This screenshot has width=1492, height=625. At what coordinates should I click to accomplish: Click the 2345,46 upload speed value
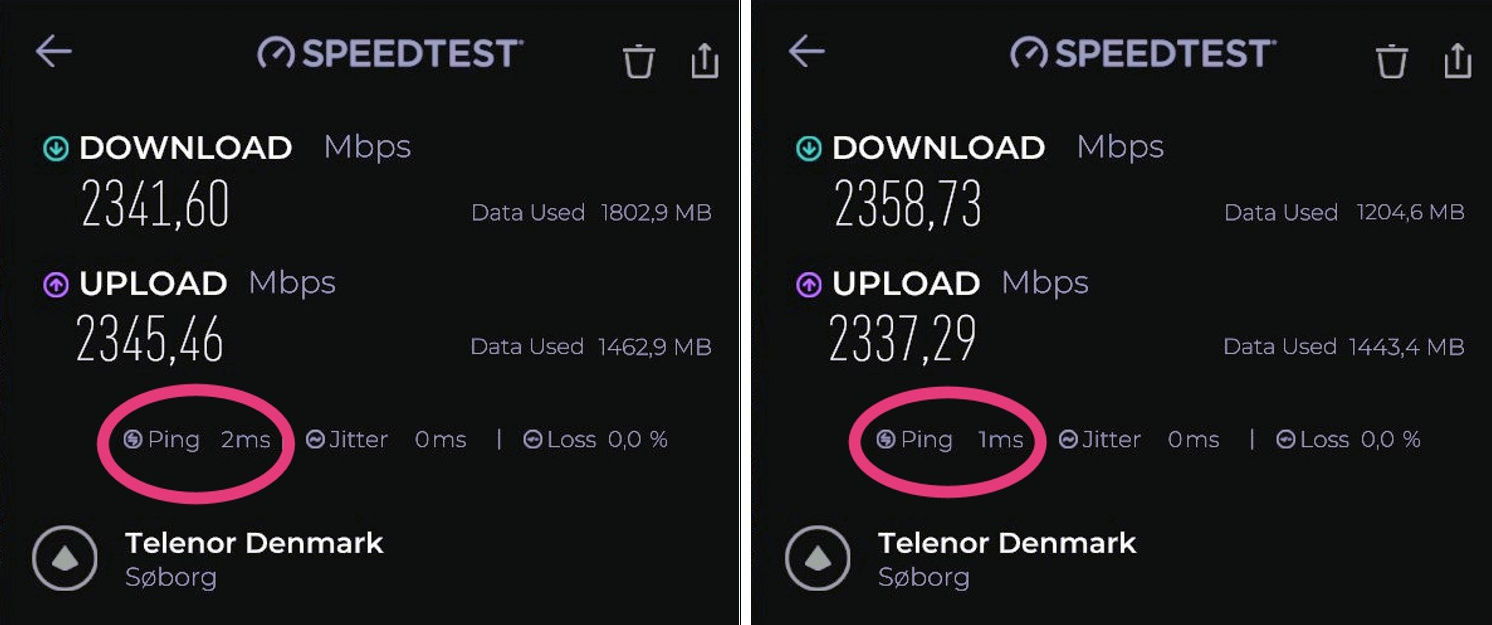[150, 340]
